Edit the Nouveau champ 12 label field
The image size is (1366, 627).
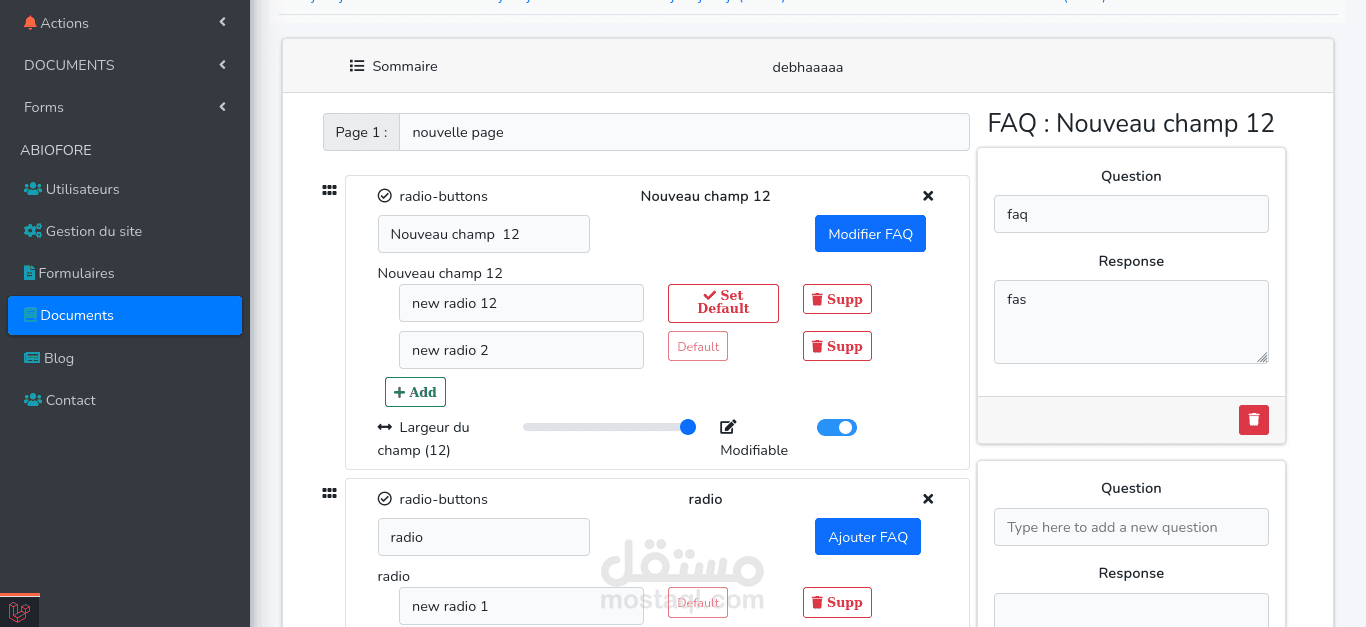coord(484,234)
